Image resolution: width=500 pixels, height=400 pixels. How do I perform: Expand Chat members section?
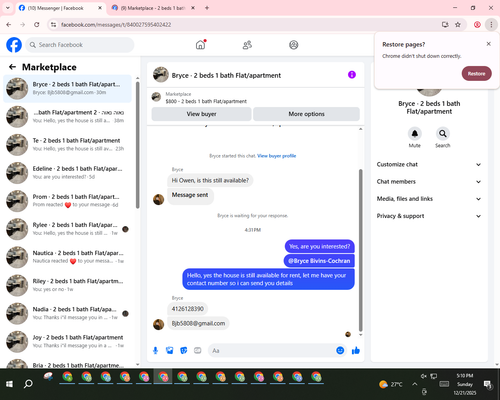tap(429, 182)
